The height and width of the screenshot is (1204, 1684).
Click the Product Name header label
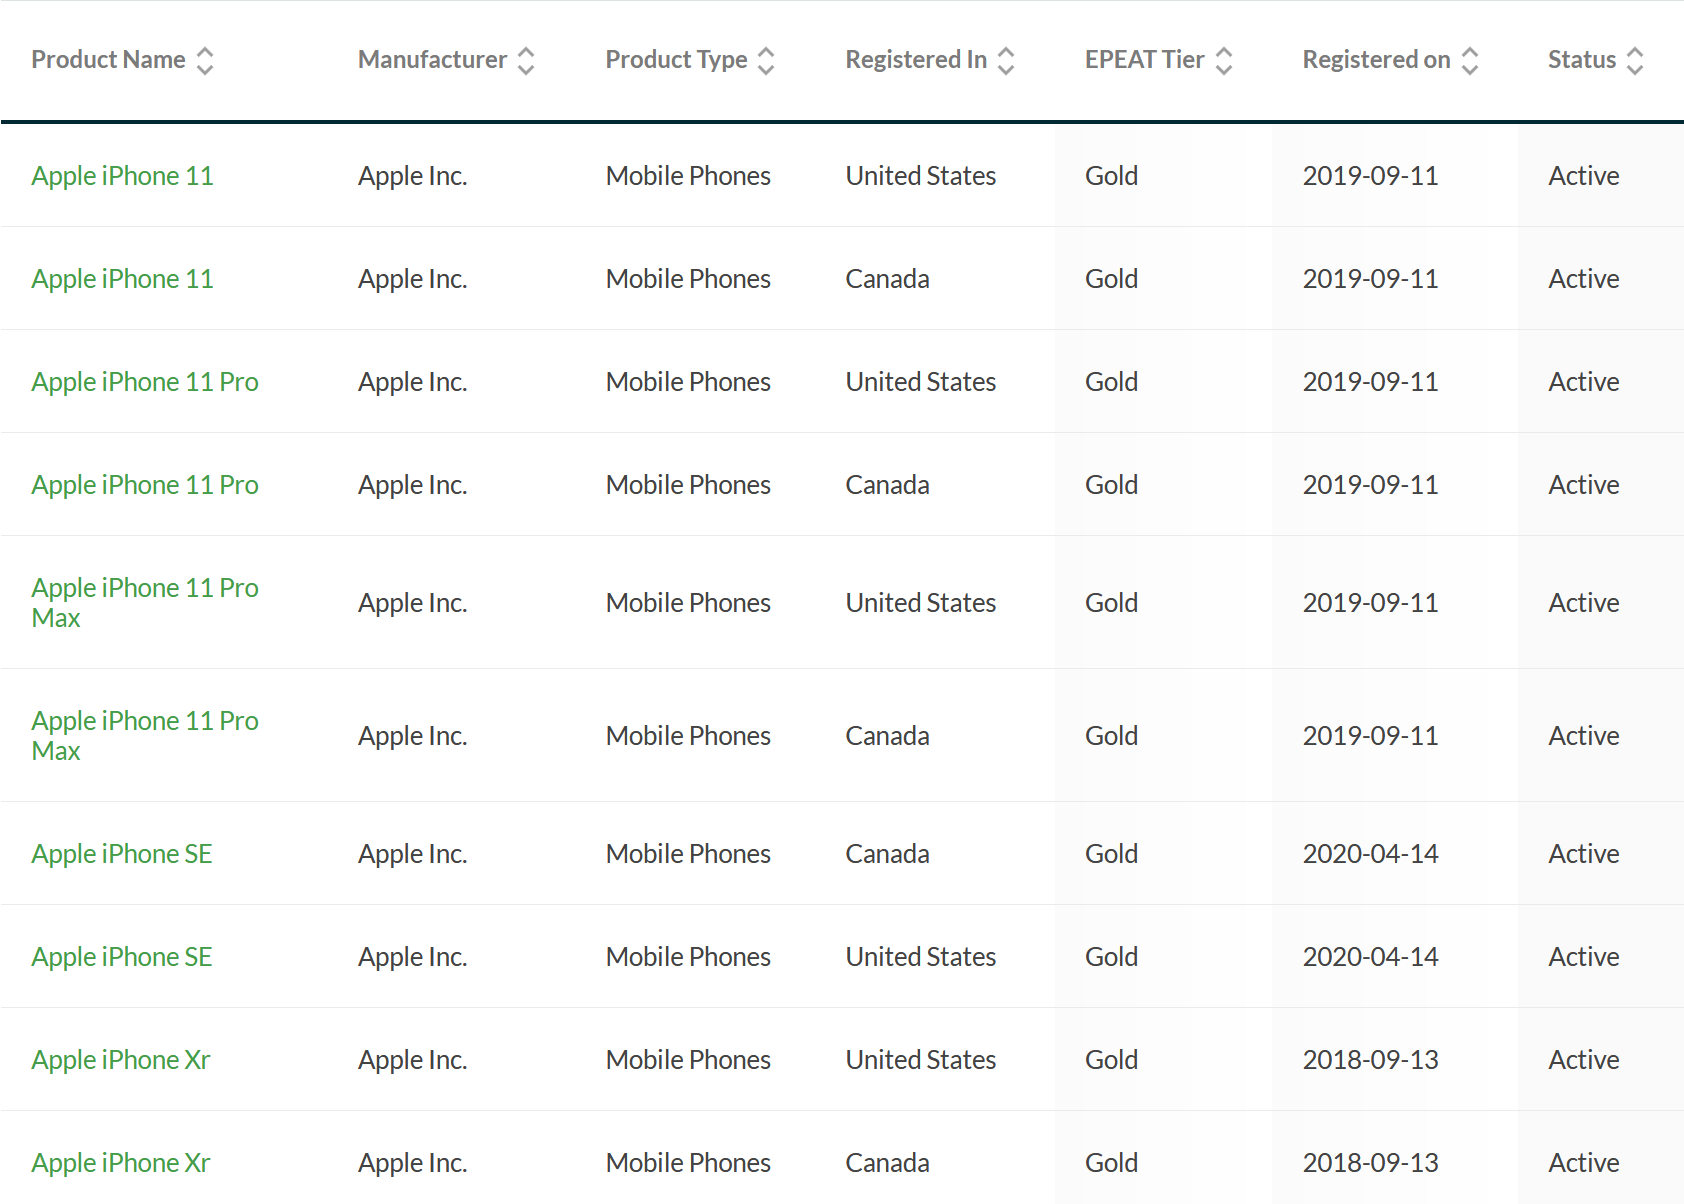(x=108, y=60)
